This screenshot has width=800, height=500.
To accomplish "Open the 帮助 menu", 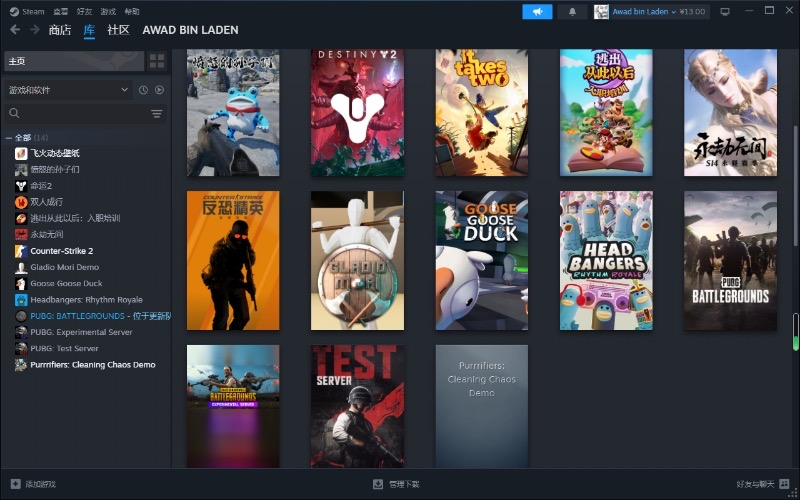I will (132, 12).
